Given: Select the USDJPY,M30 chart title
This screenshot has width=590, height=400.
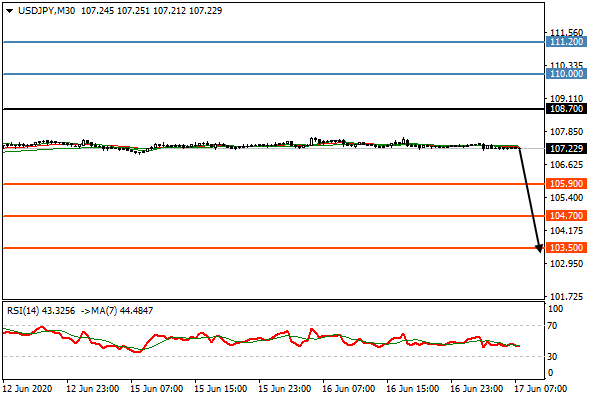Looking at the screenshot, I should [x=47, y=11].
